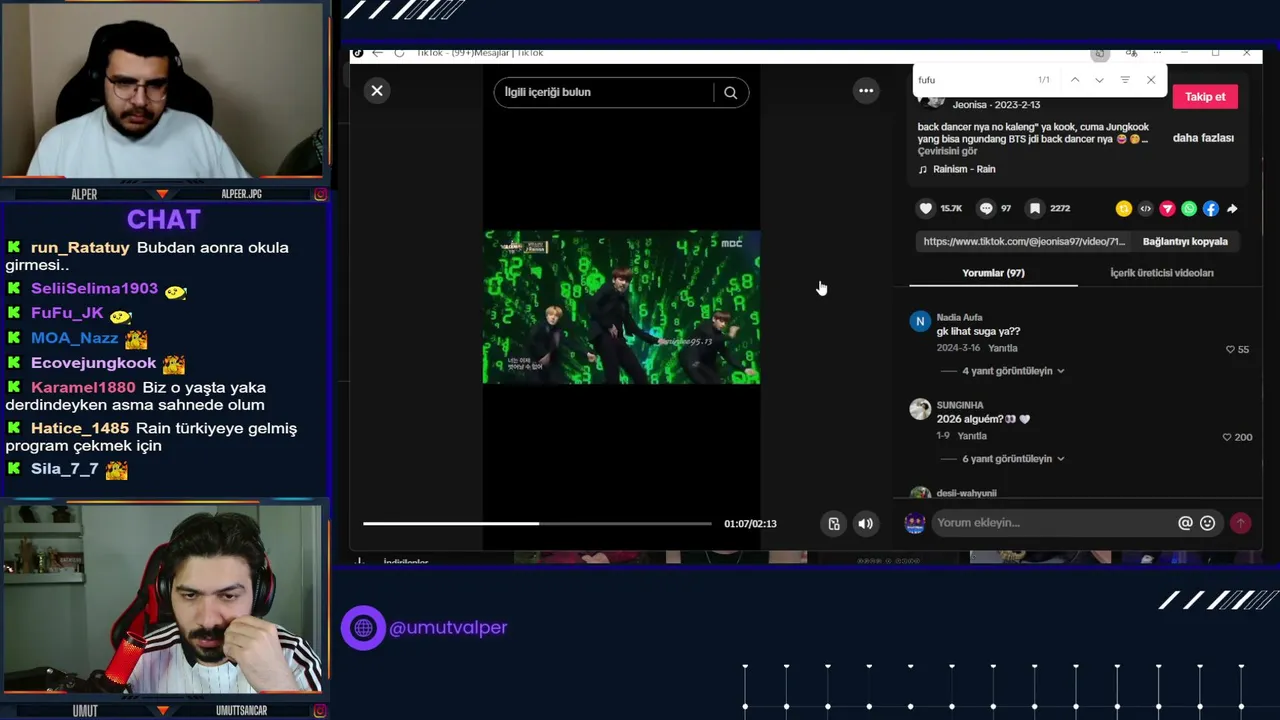Click chat username 'Ecovejungkook'
The height and width of the screenshot is (720, 1280).
point(93,363)
